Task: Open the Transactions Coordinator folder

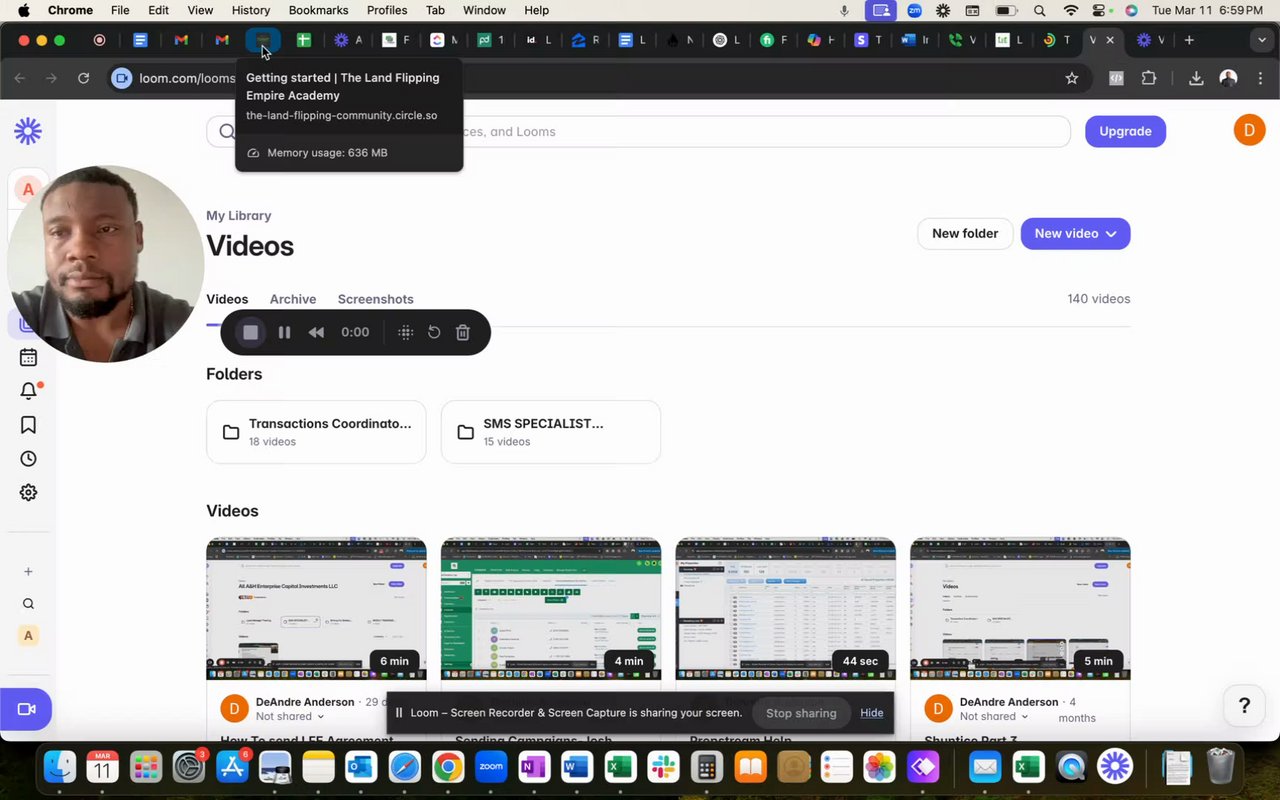Action: pos(316,432)
